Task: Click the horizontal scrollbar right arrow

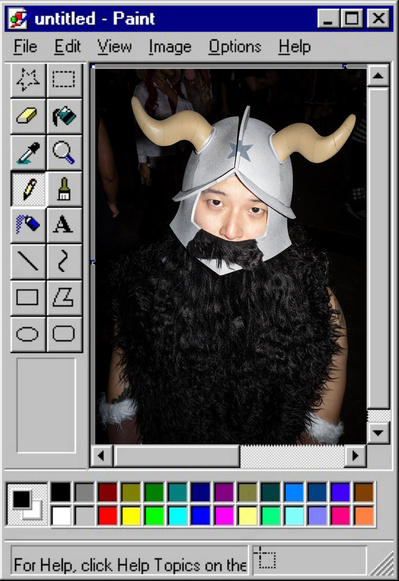Action: 355,456
